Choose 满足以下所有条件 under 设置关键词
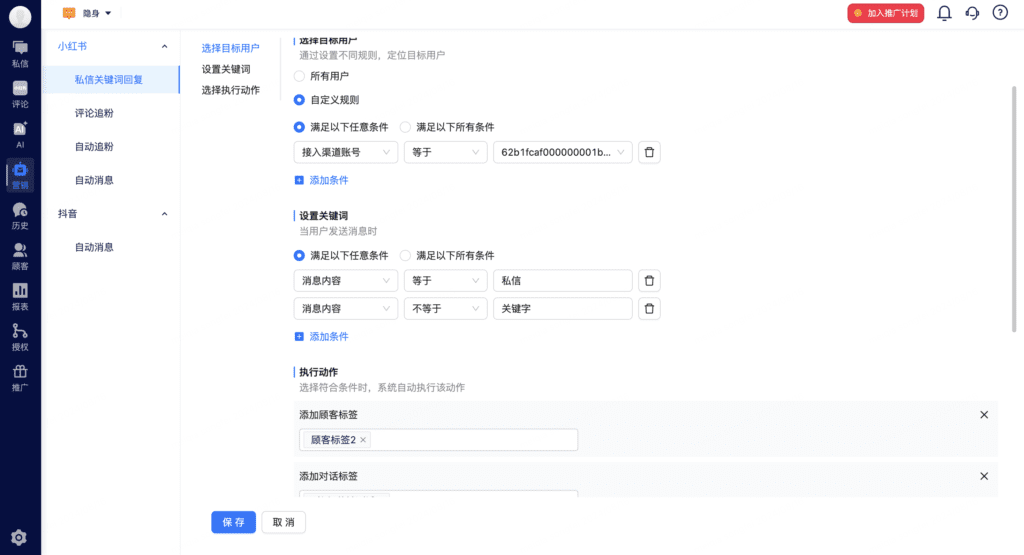 tap(406, 255)
